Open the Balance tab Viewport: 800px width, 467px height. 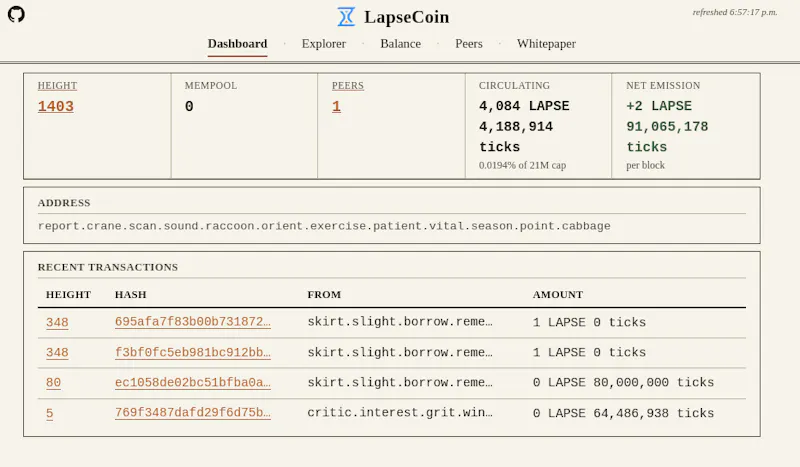pyautogui.click(x=401, y=44)
